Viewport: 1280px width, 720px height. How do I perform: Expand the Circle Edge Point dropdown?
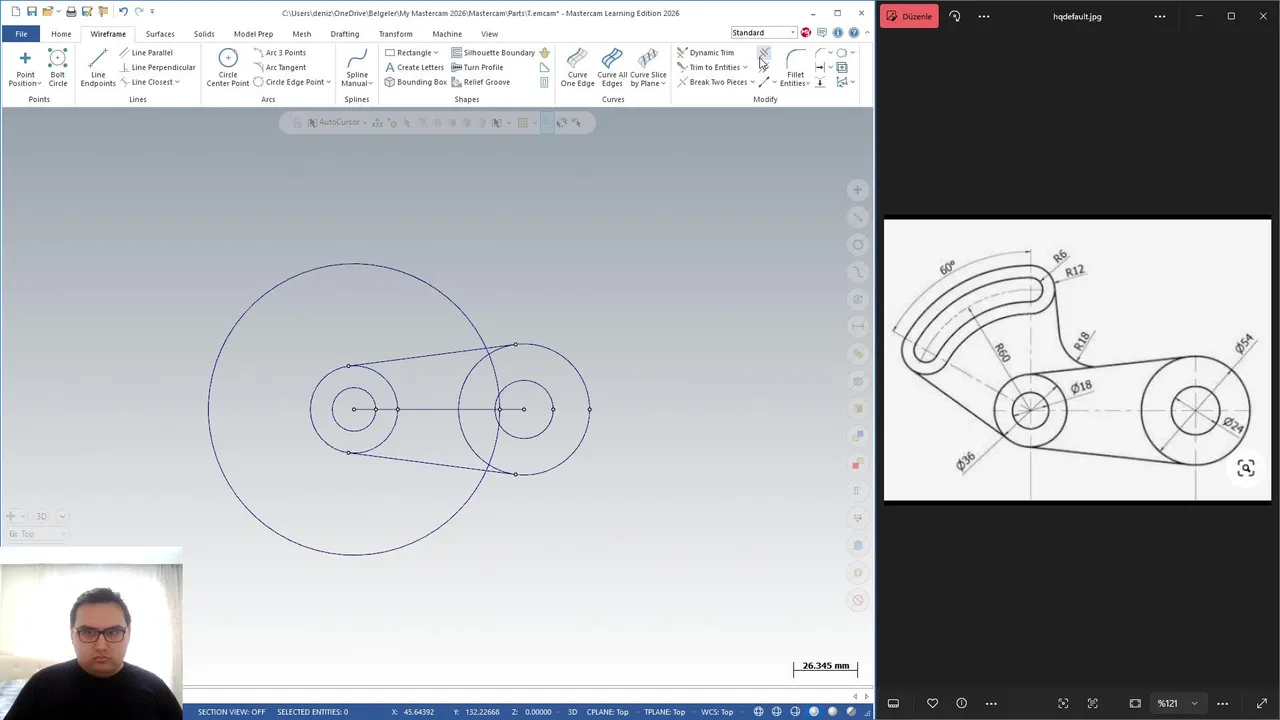tap(329, 82)
